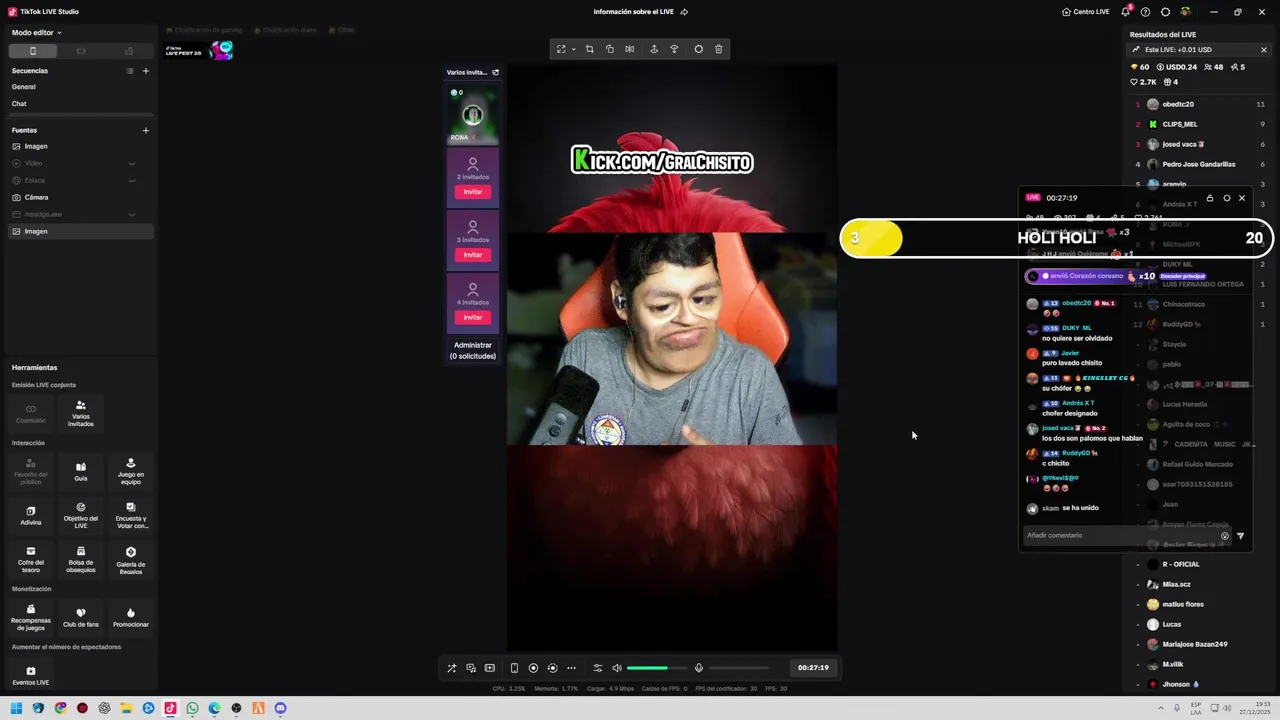Click the magic wand effects icon
The width and height of the screenshot is (1280, 720).
[x=451, y=668]
